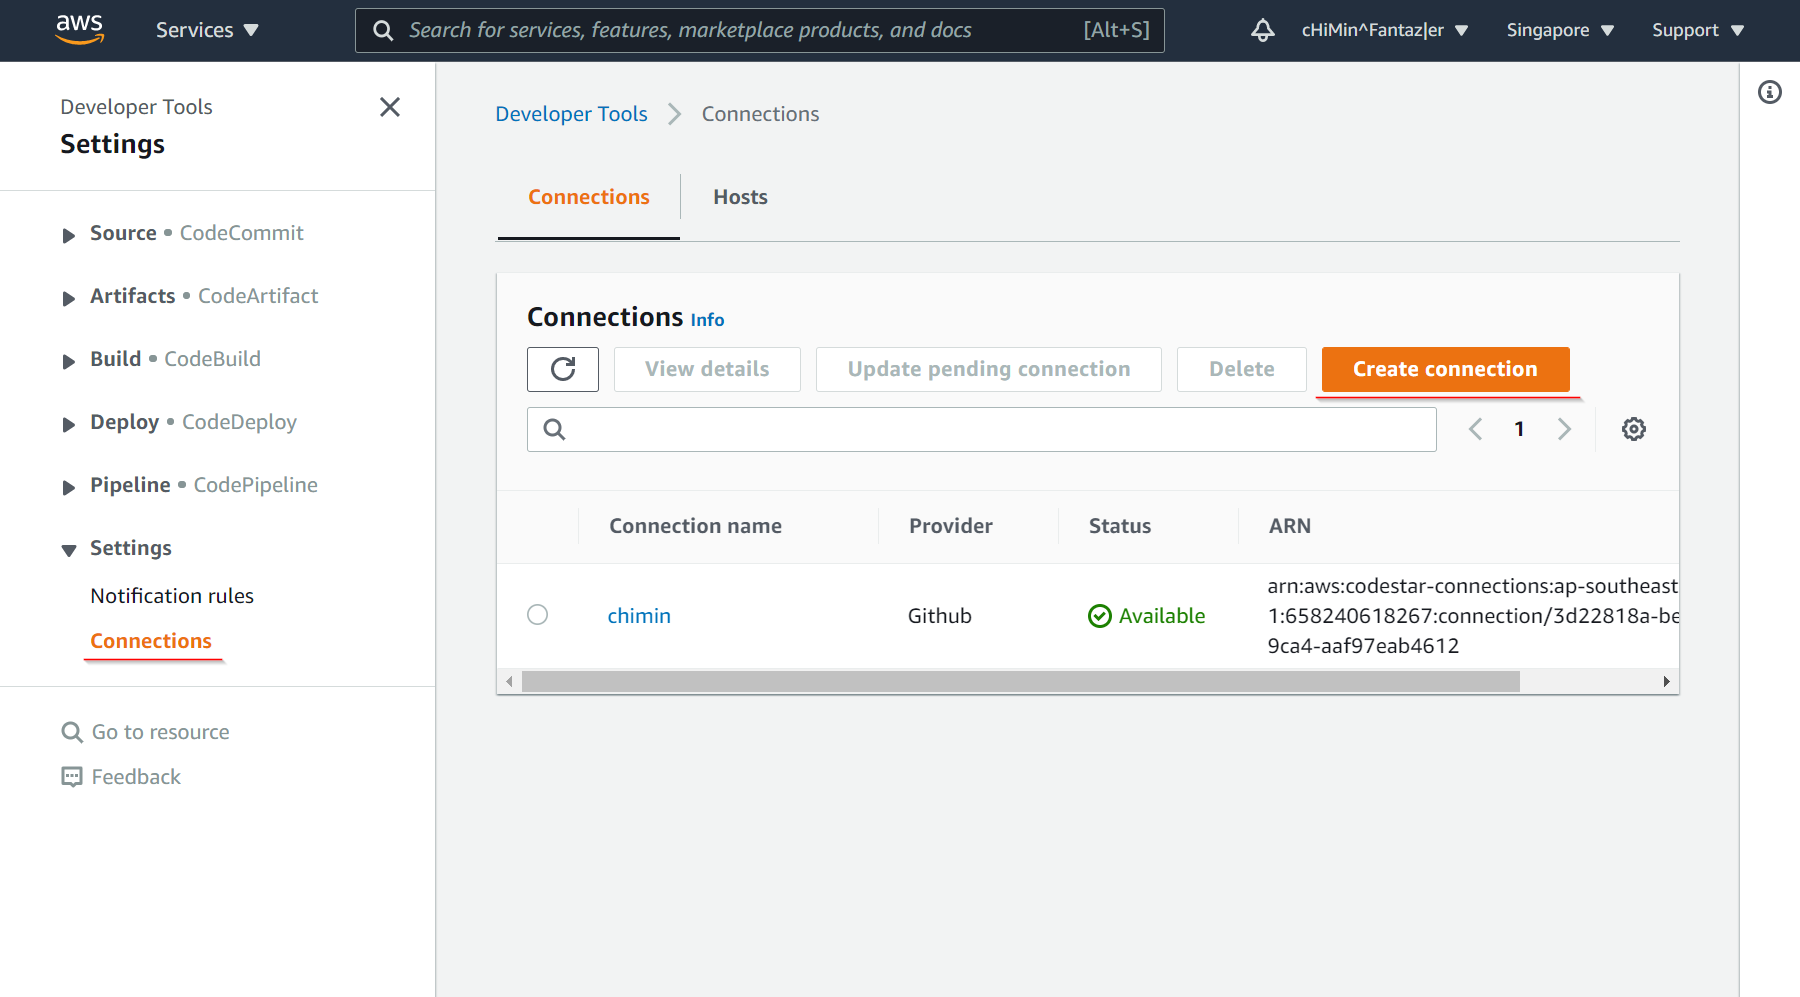Expand the Pipeline CodePipeline section
1800x997 pixels.
(x=69, y=487)
